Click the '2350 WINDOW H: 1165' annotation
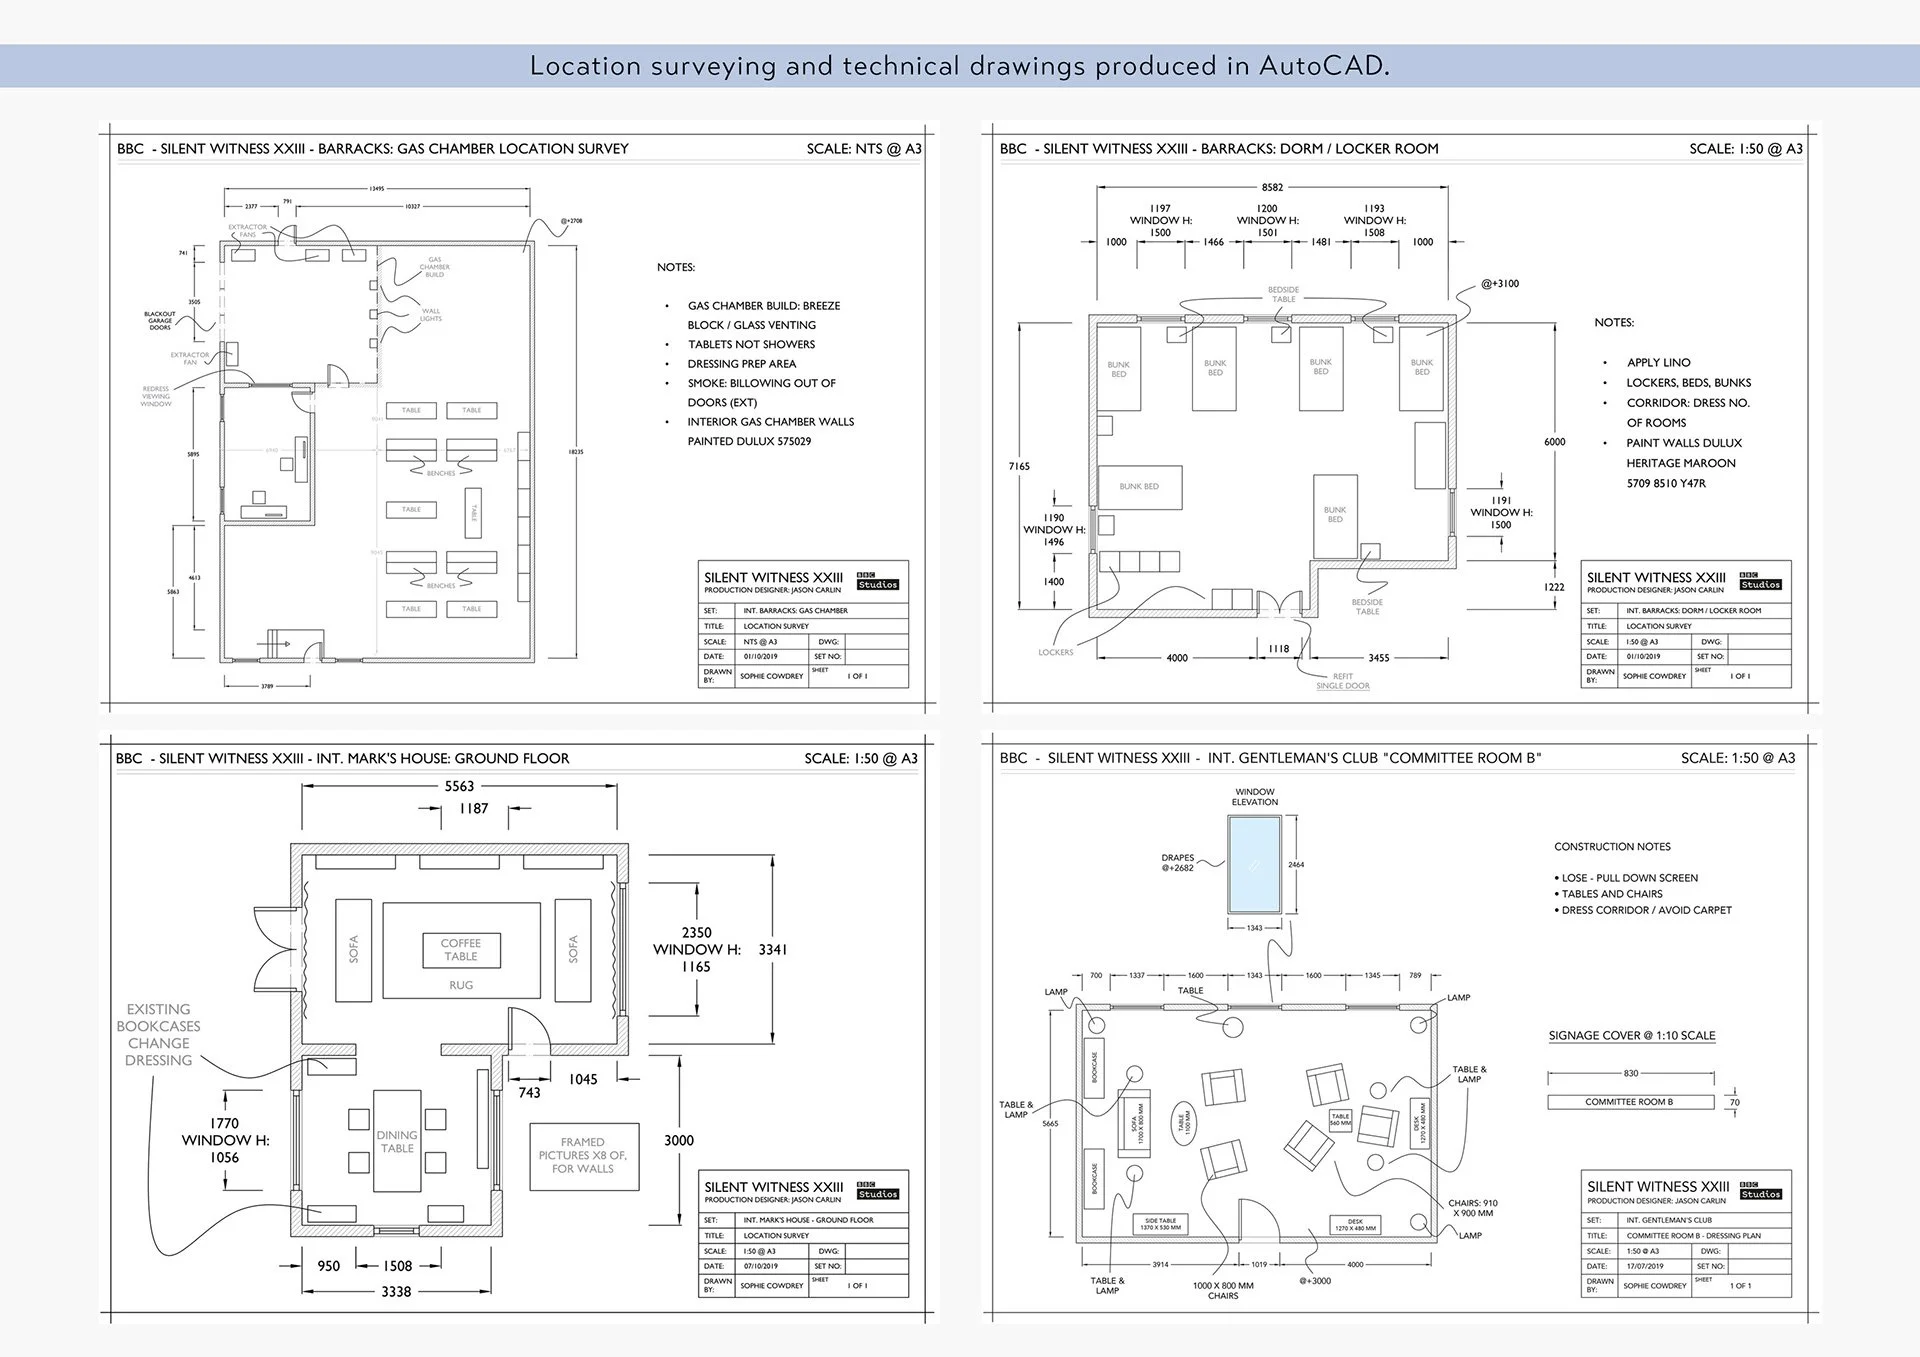 pos(696,949)
